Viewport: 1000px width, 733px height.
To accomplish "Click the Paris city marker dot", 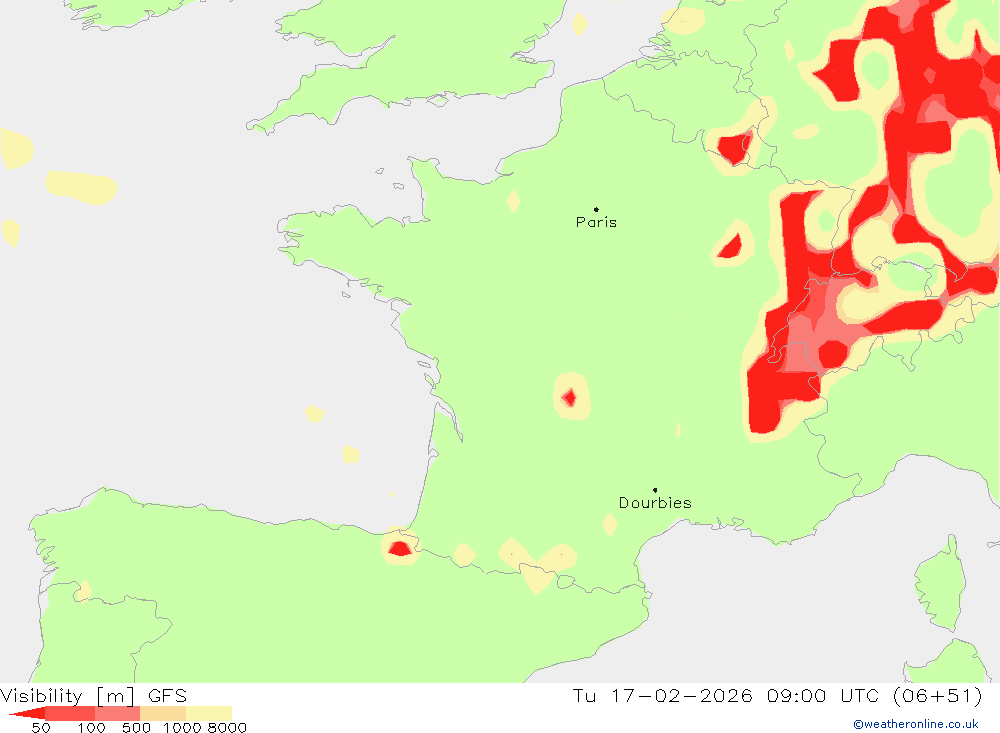I will pos(596,209).
